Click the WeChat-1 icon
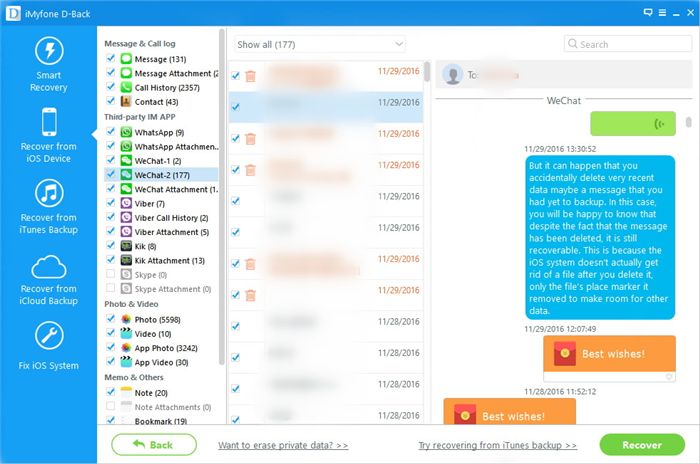700x464 pixels. click(x=126, y=160)
